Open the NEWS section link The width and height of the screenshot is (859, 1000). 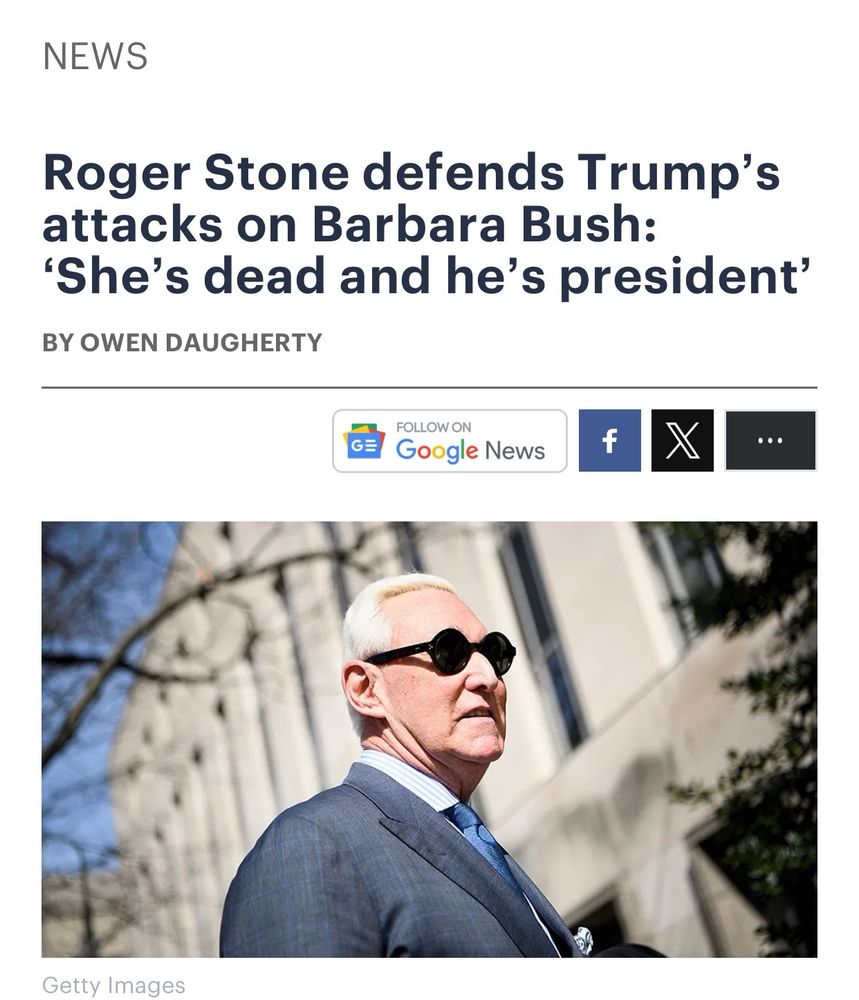click(x=95, y=56)
